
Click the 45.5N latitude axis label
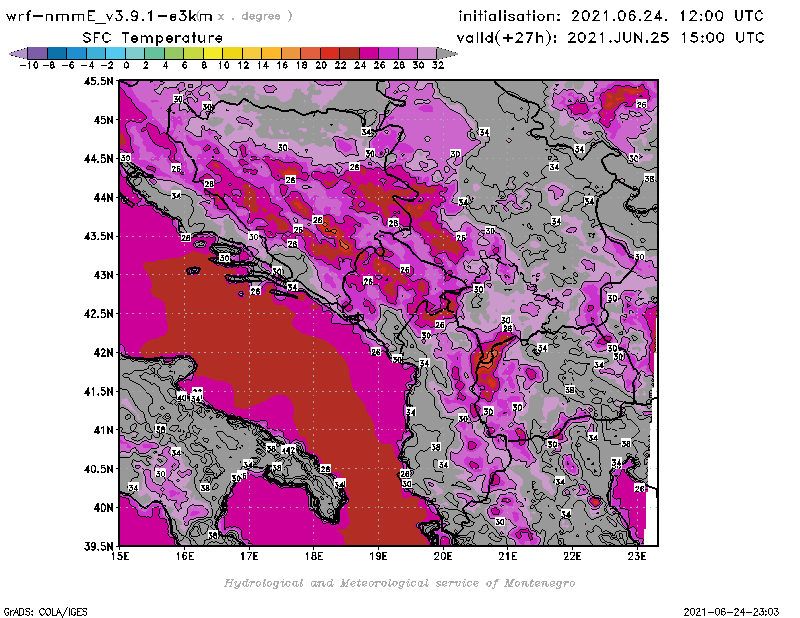96,82
